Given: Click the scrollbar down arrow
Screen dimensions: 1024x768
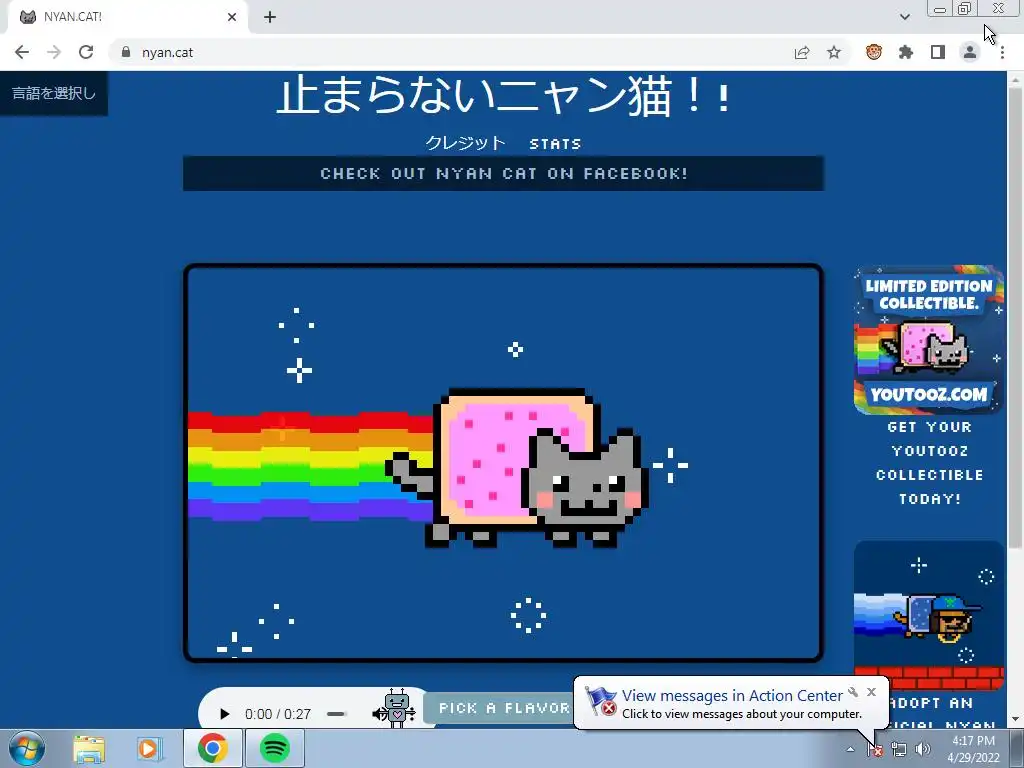Looking at the screenshot, I should coord(1015,720).
